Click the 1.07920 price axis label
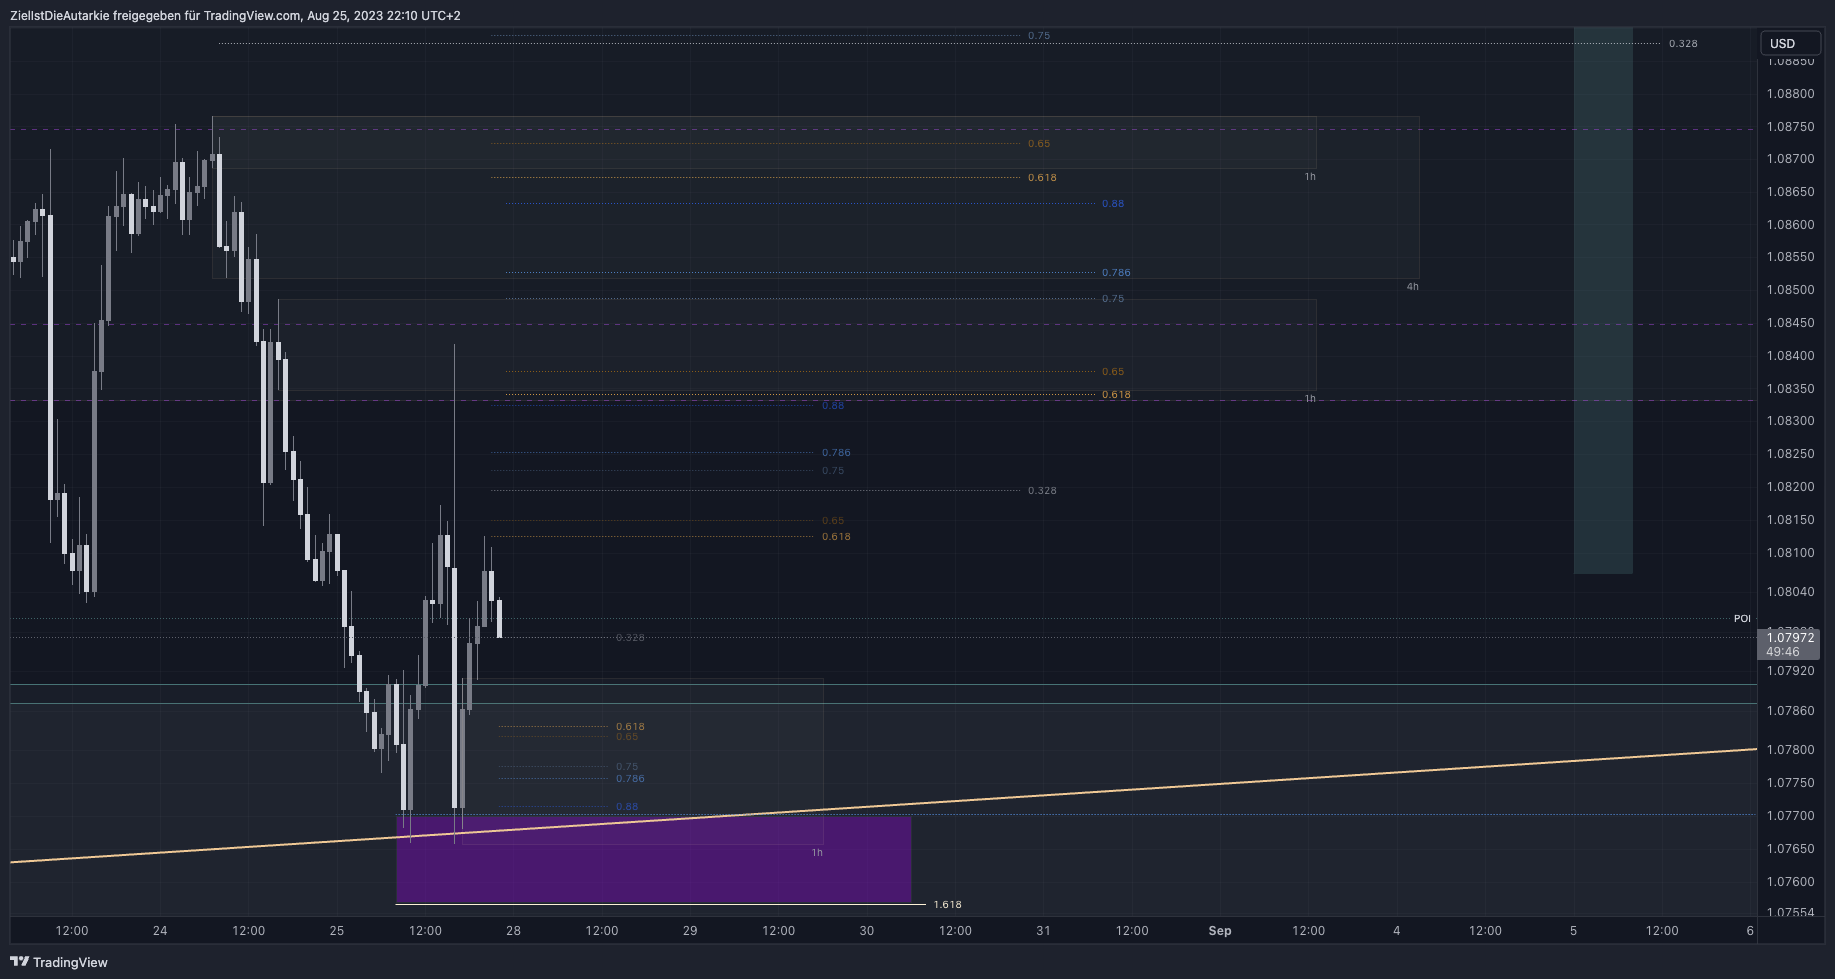1835x979 pixels. click(1790, 671)
